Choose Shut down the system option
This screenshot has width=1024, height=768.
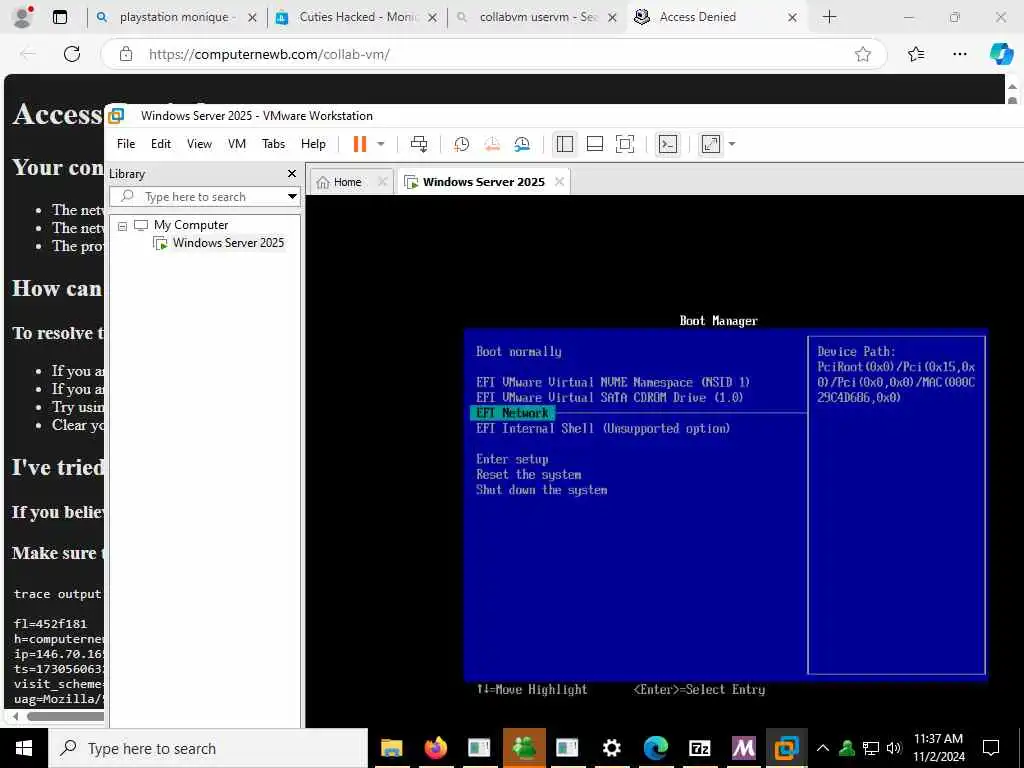[x=541, y=490]
